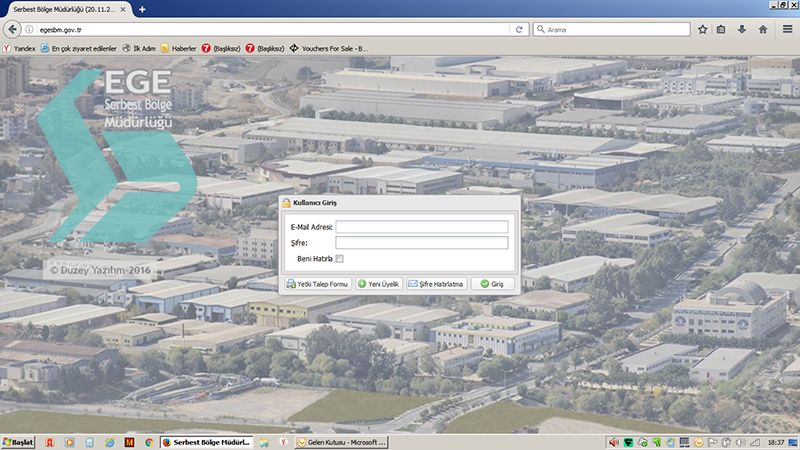Click into the Şifre password field
The height and width of the screenshot is (450, 800).
point(421,242)
